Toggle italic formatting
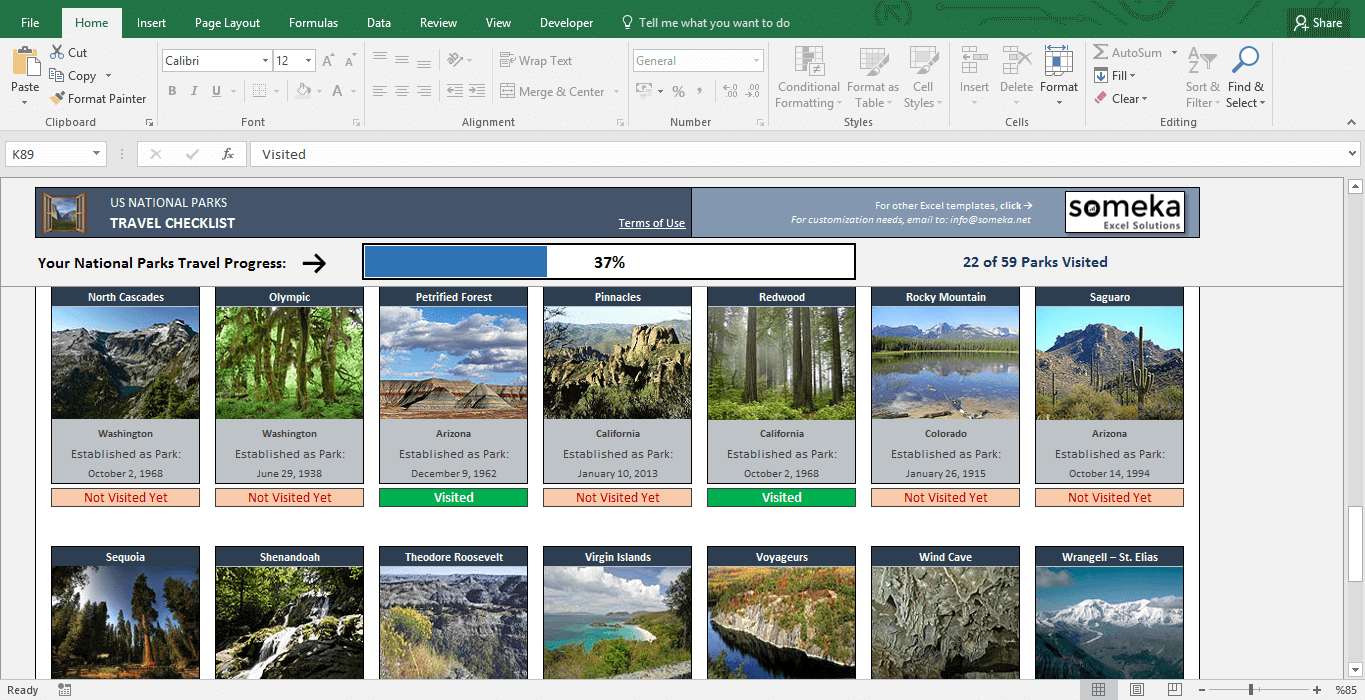Viewport: 1365px width, 700px height. click(193, 92)
